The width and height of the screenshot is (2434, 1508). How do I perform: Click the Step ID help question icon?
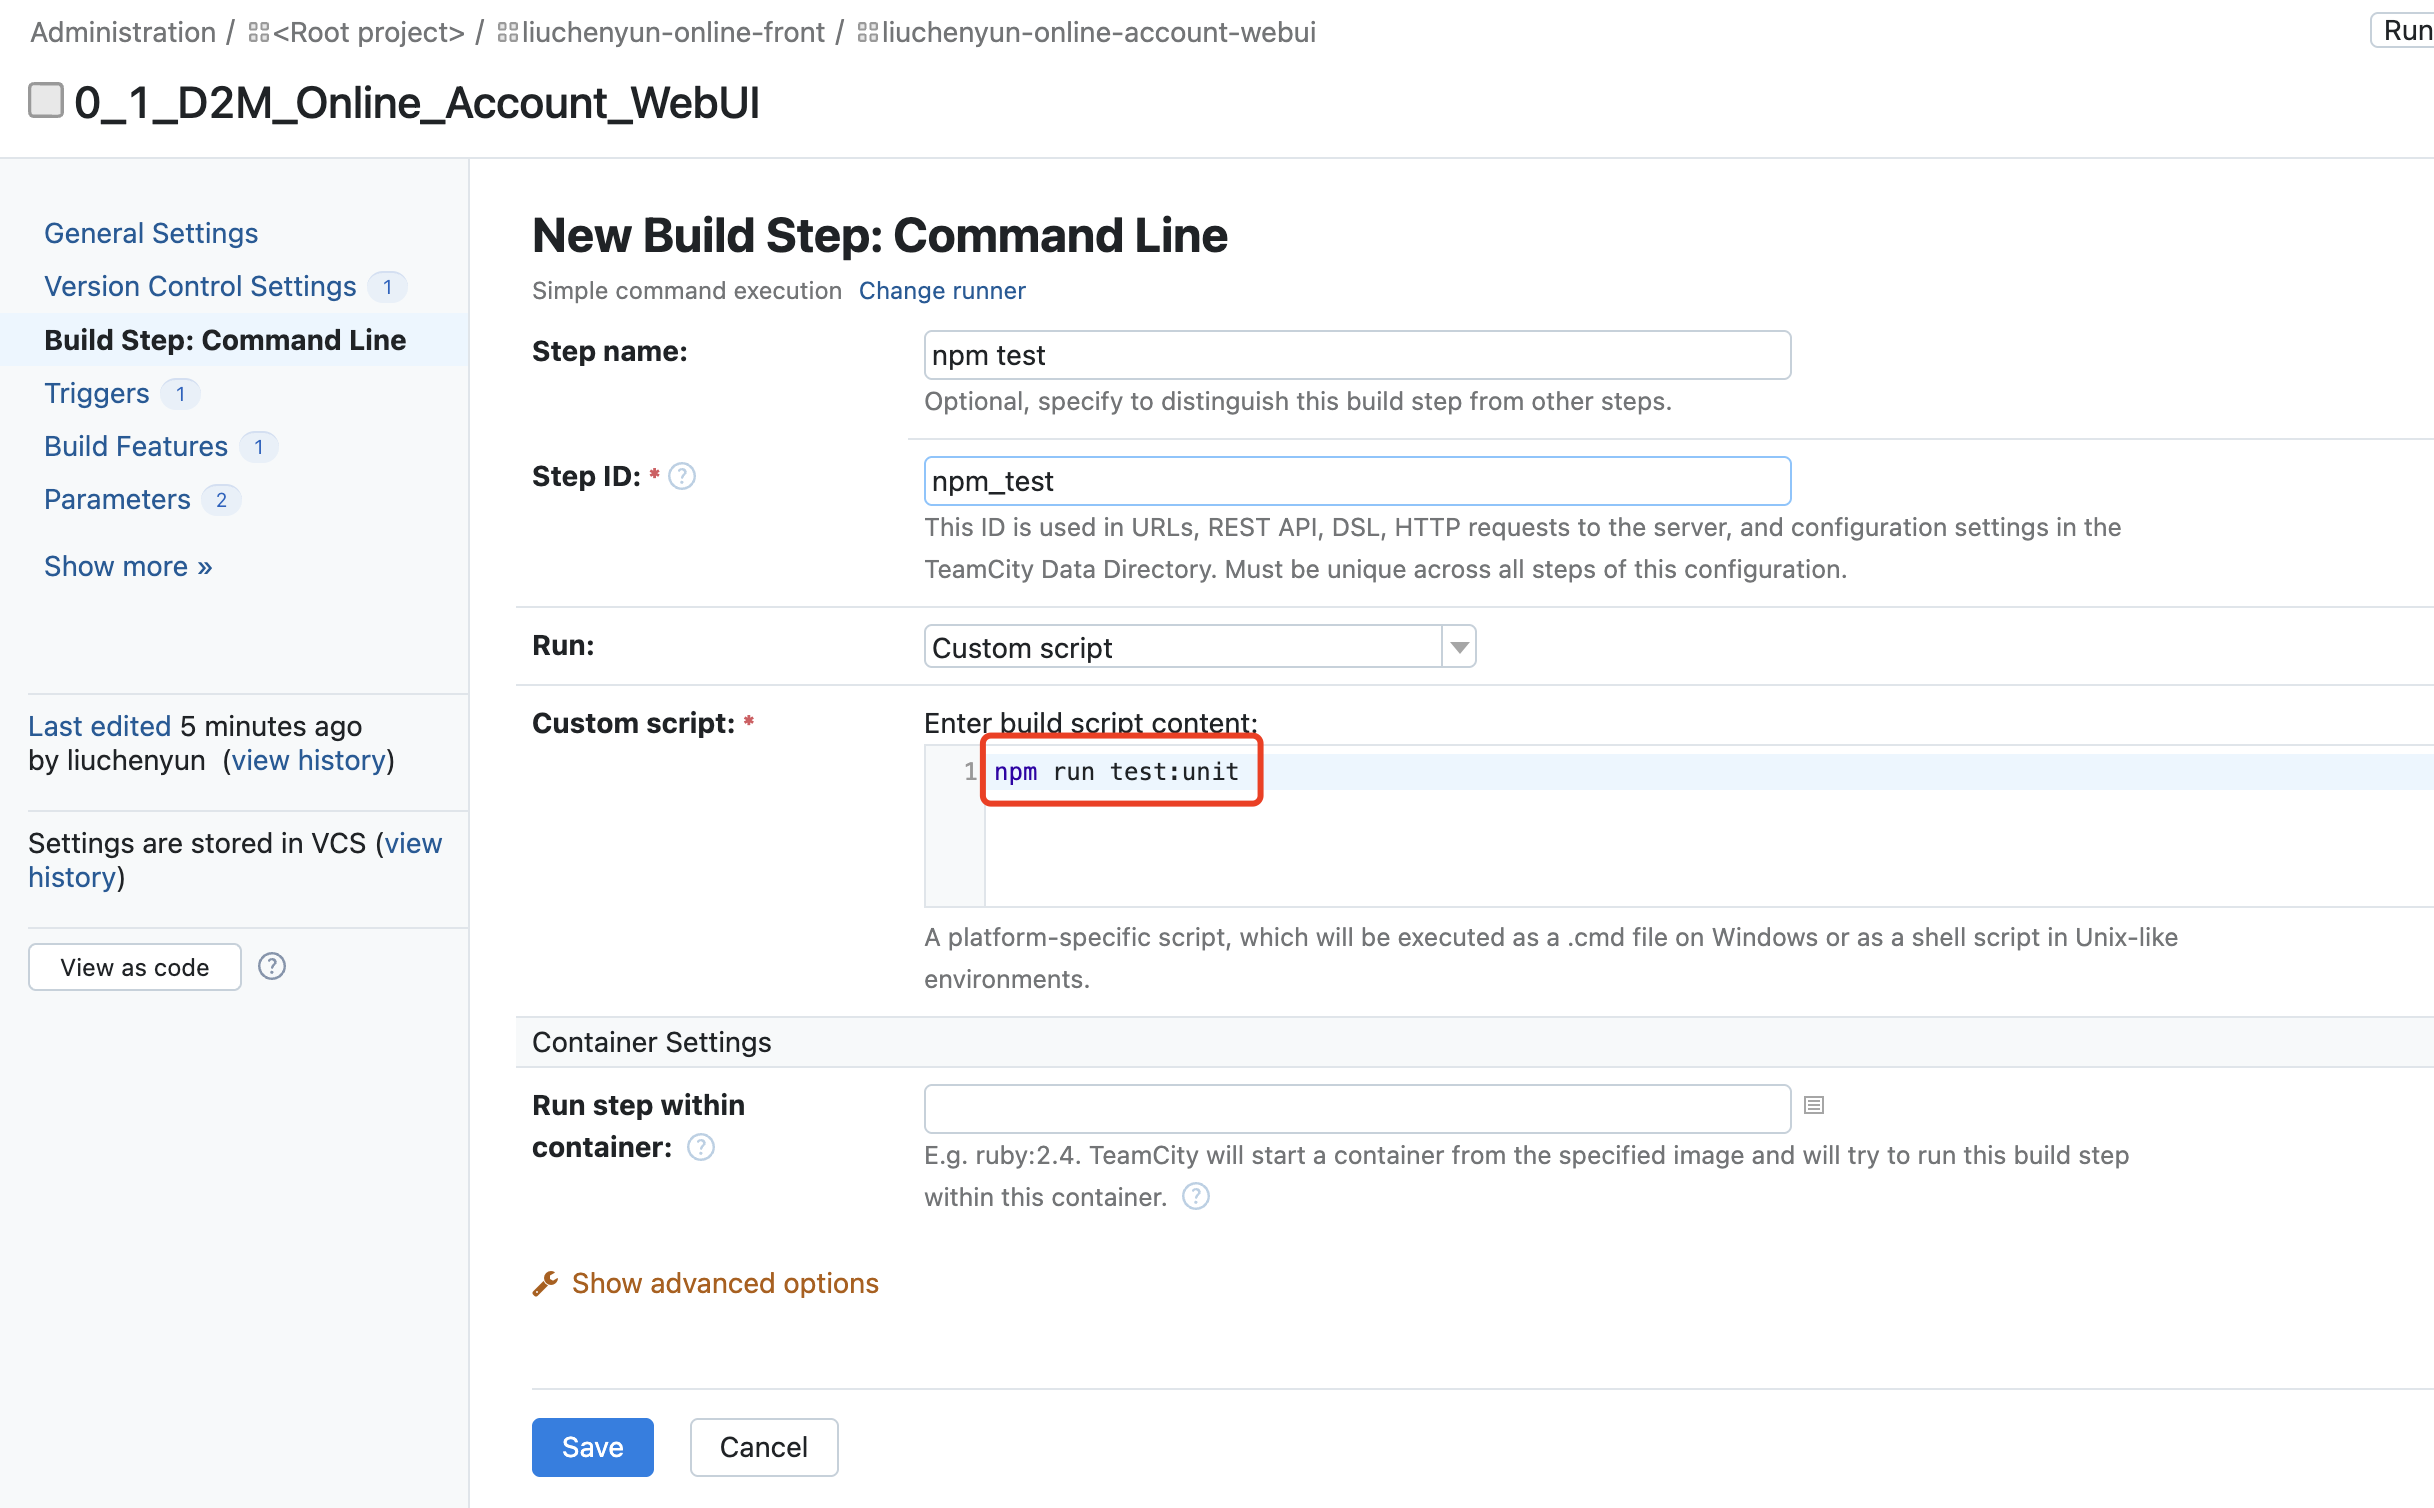coord(682,476)
